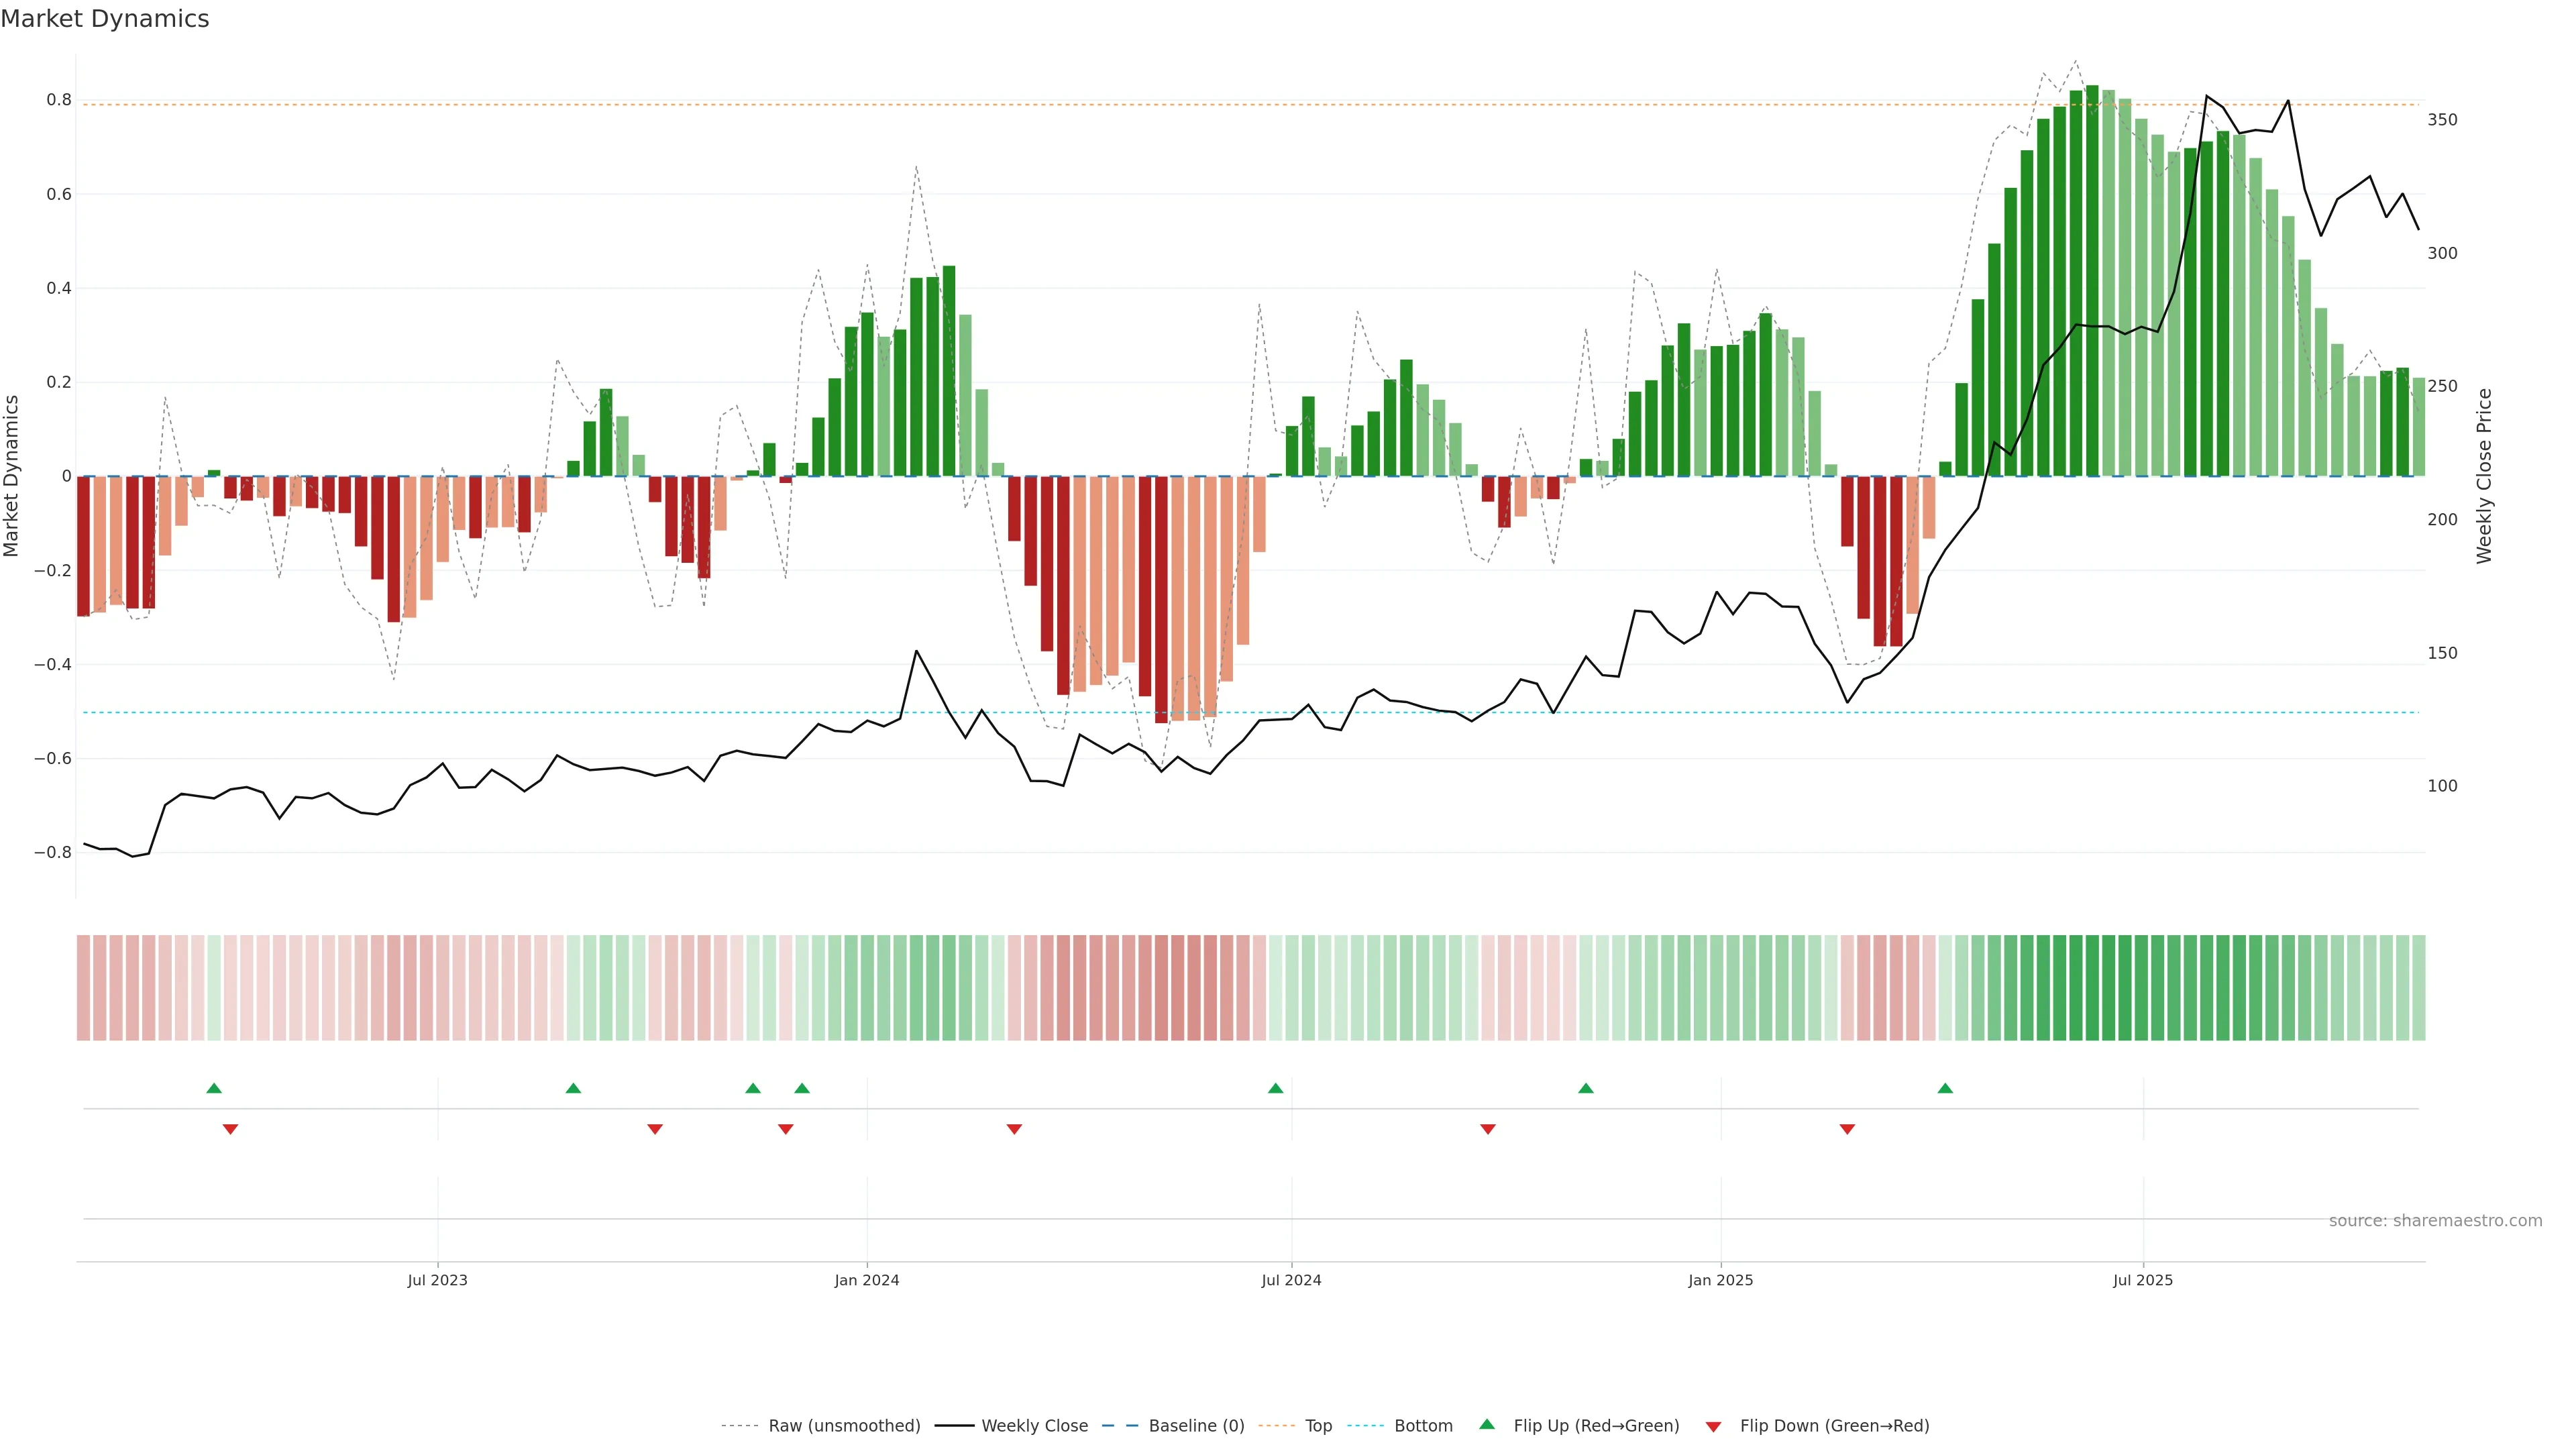This screenshot has width=2576, height=1449.
Task: Click the Market Dynamics chart title
Action: [x=105, y=19]
